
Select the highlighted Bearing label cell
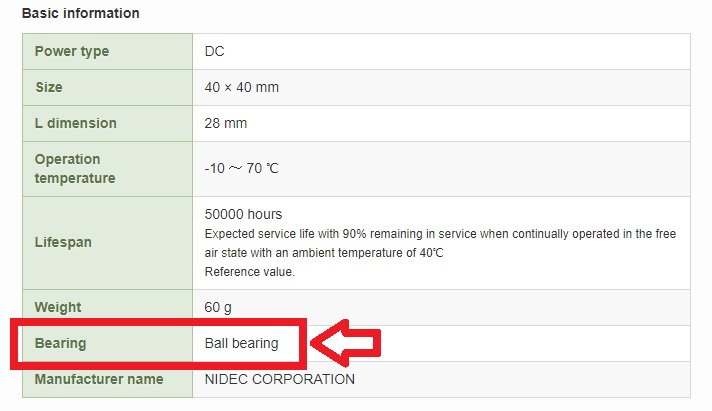coord(108,343)
